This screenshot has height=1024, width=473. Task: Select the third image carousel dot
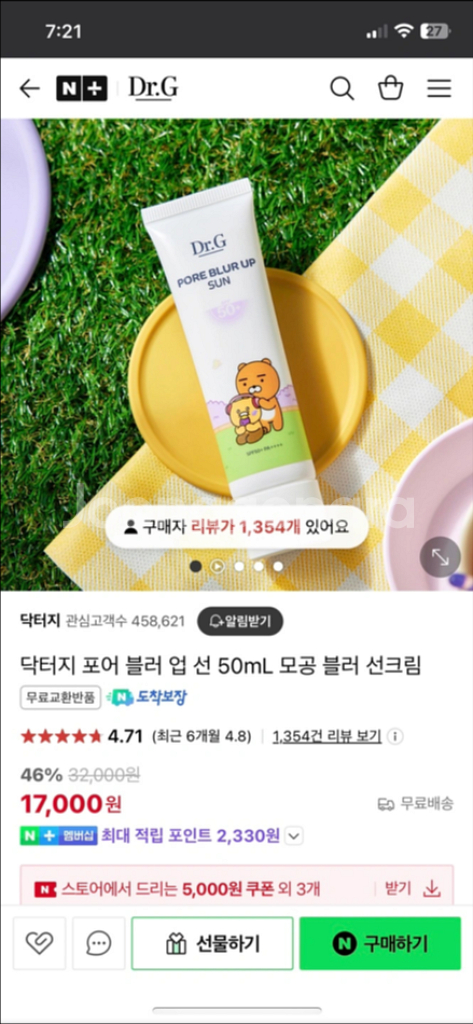[x=239, y=566]
